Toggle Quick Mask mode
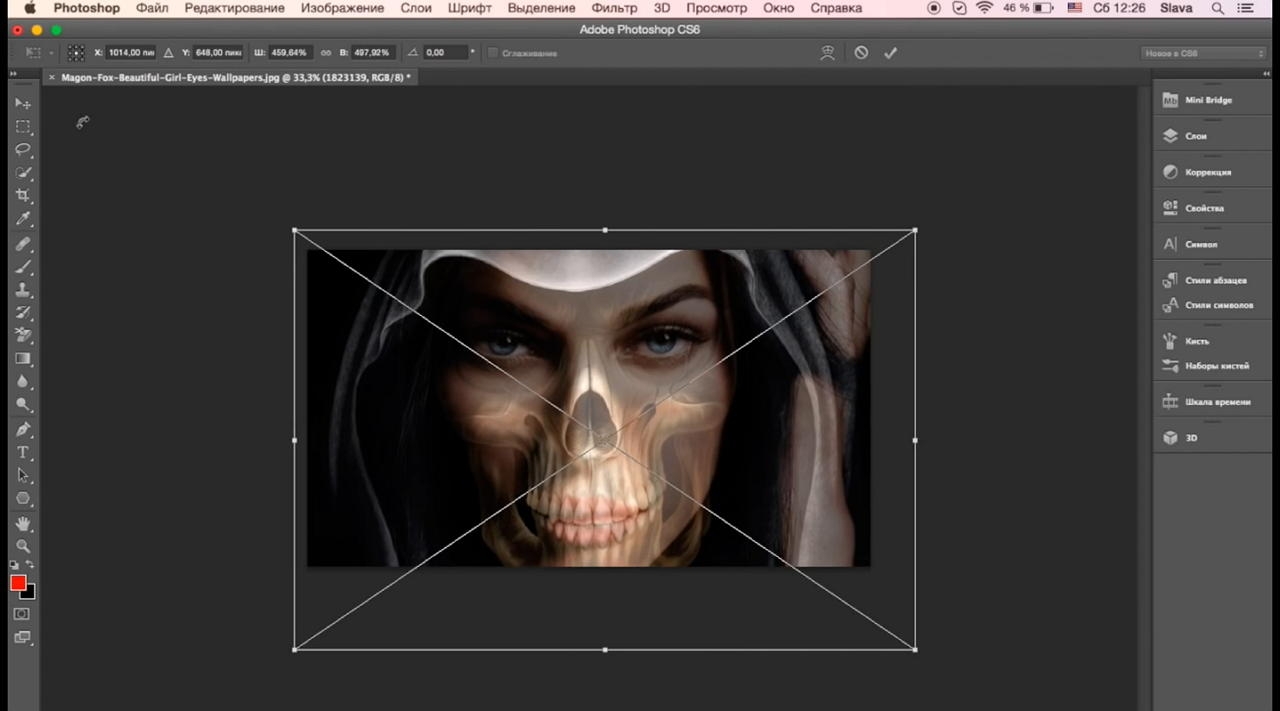The image size is (1280, 711). coord(22,614)
